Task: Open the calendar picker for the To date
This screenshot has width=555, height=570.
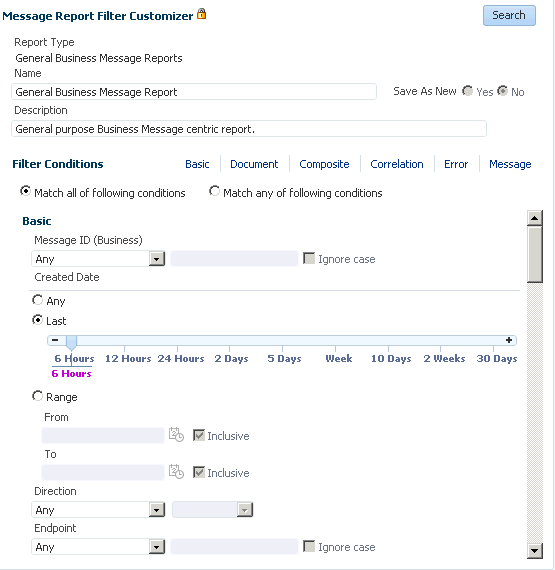Action: (176, 472)
